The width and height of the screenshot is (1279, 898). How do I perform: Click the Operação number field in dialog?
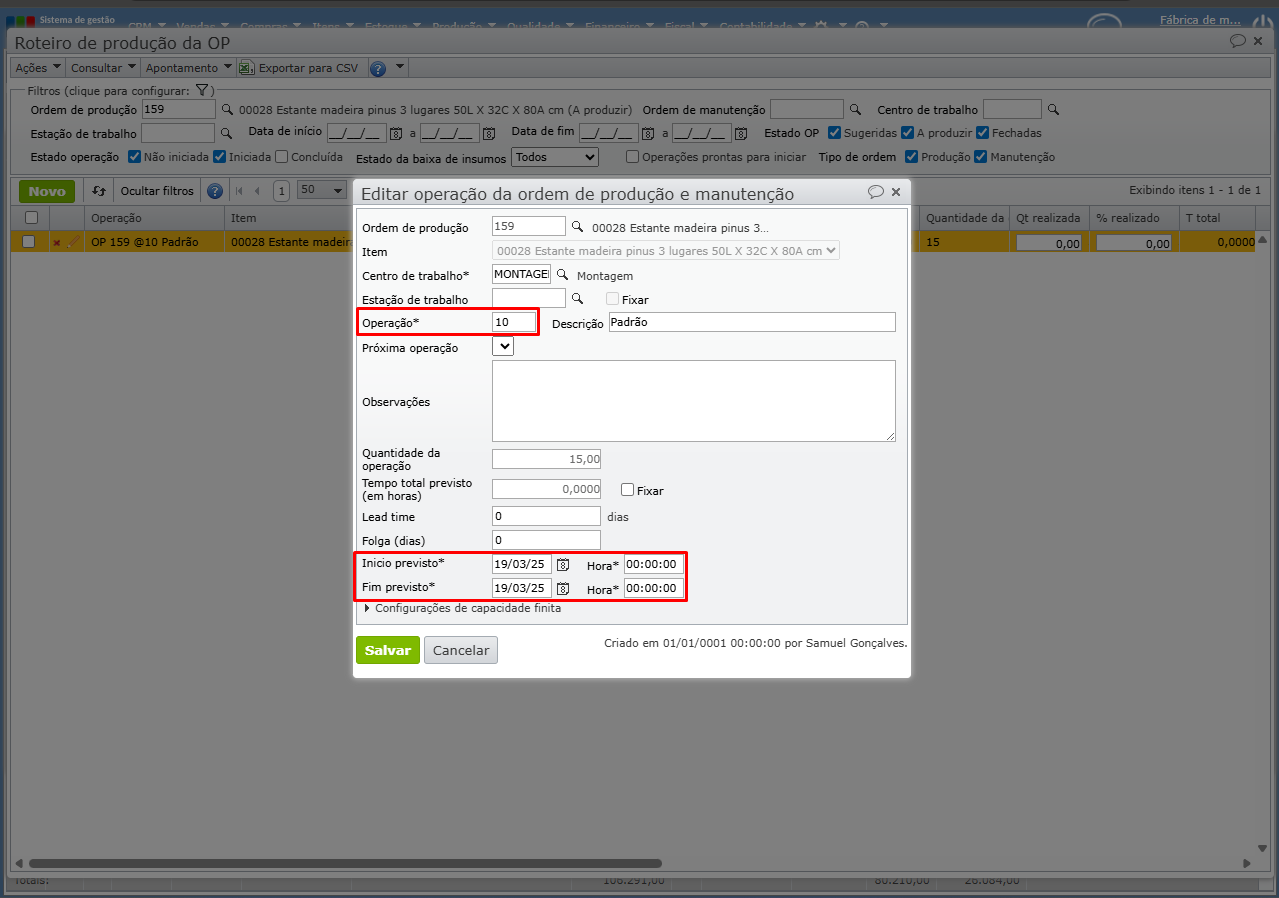(x=514, y=322)
